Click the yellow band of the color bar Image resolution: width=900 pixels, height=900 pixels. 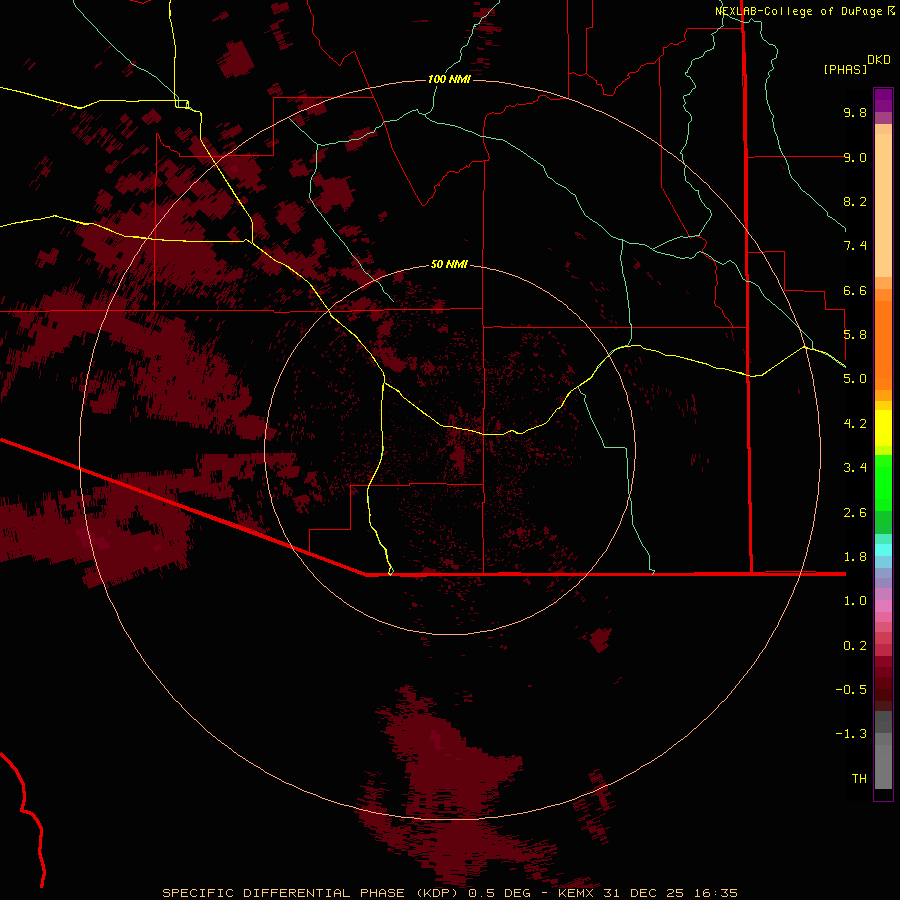[883, 428]
